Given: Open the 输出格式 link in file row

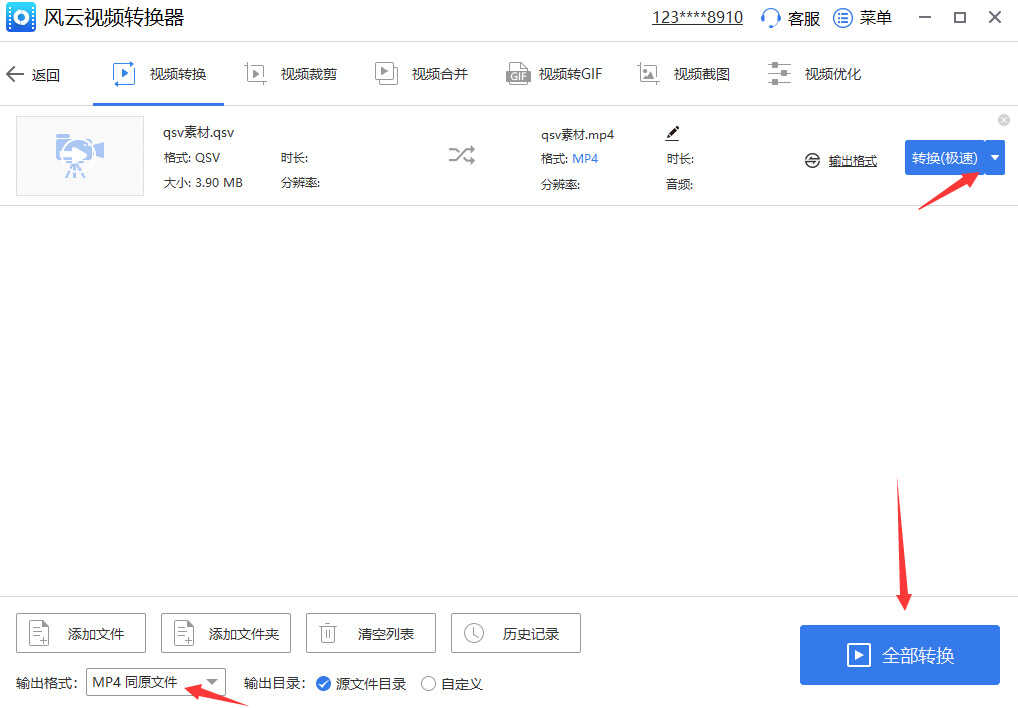Looking at the screenshot, I should (852, 160).
